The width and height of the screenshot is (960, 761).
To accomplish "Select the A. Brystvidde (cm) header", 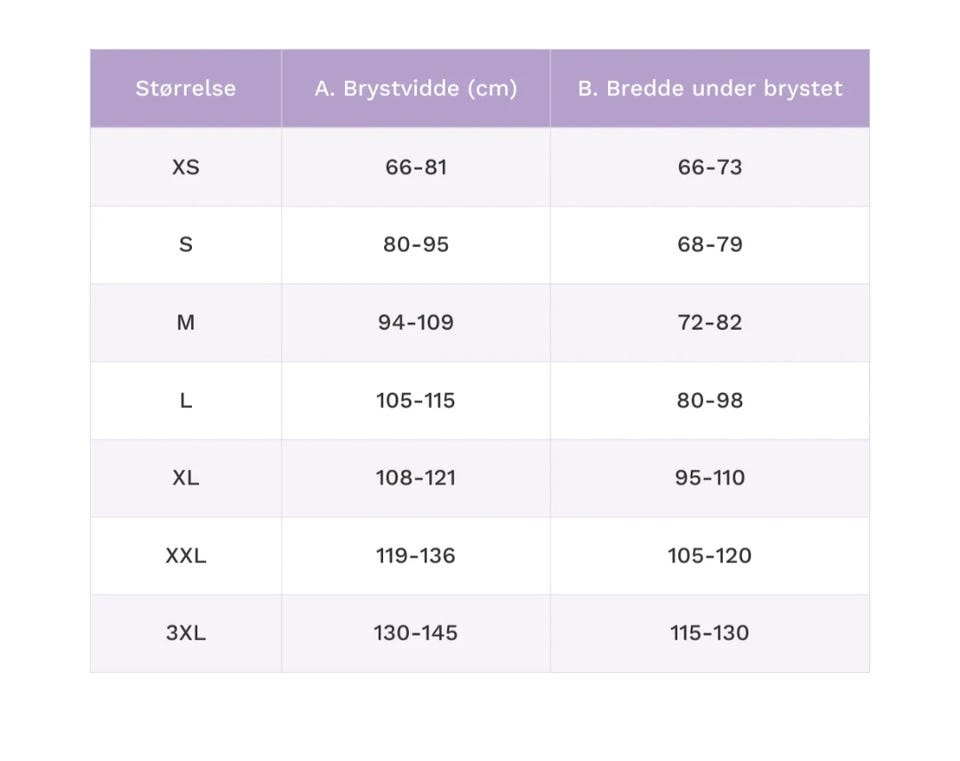I will coord(416,88).
